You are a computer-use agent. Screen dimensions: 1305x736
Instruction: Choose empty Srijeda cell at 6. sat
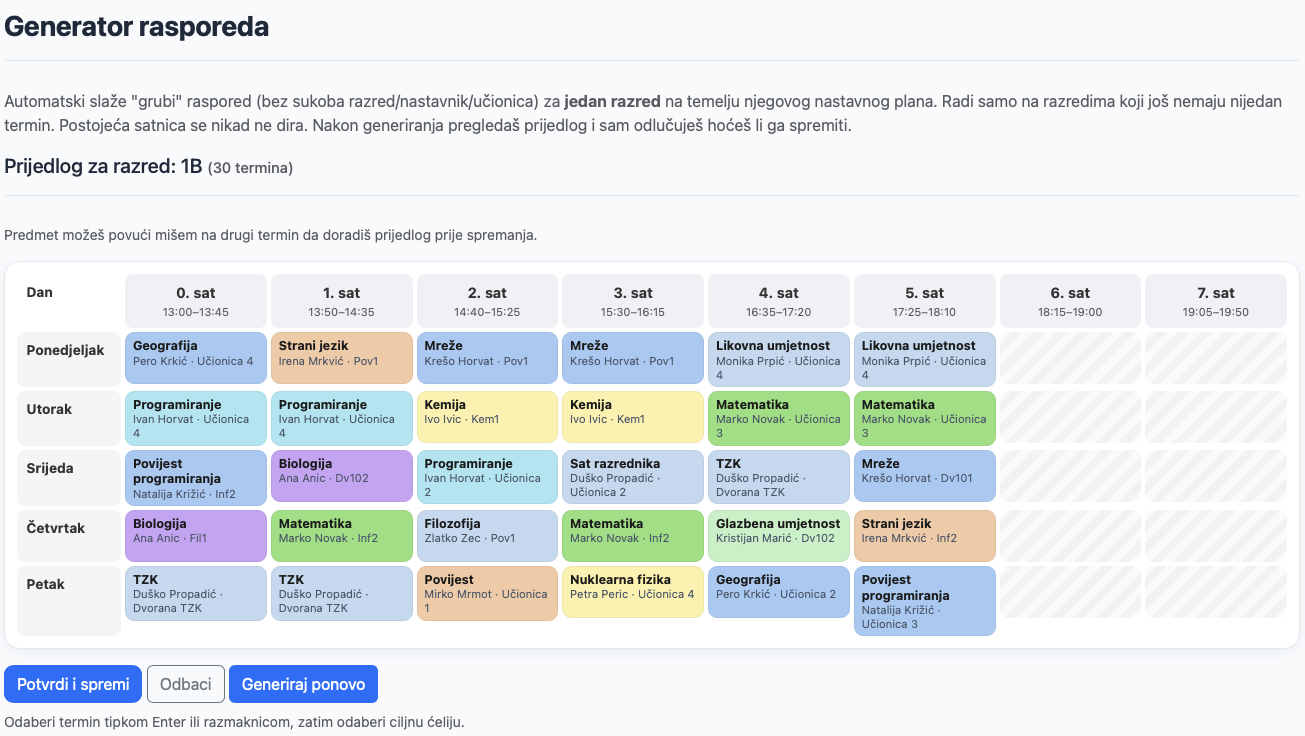click(x=1071, y=476)
